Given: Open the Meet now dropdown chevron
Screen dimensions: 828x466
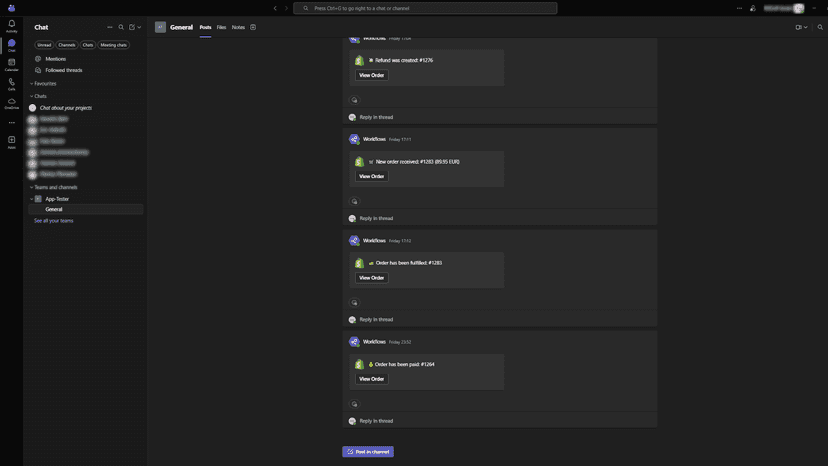Looking at the screenshot, I should pos(806,27).
